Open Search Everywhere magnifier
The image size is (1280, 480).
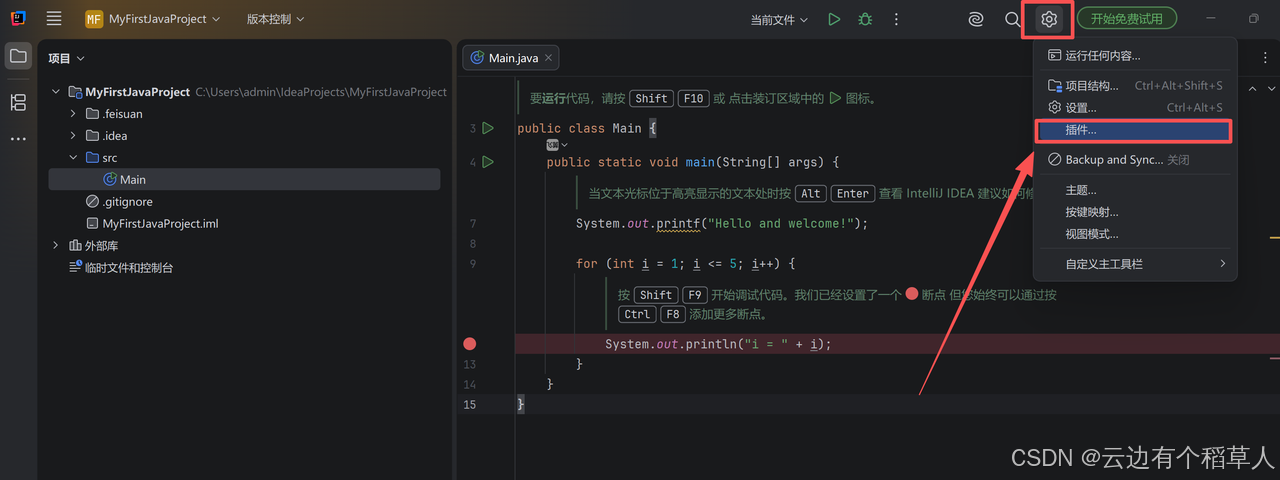pos(1012,19)
